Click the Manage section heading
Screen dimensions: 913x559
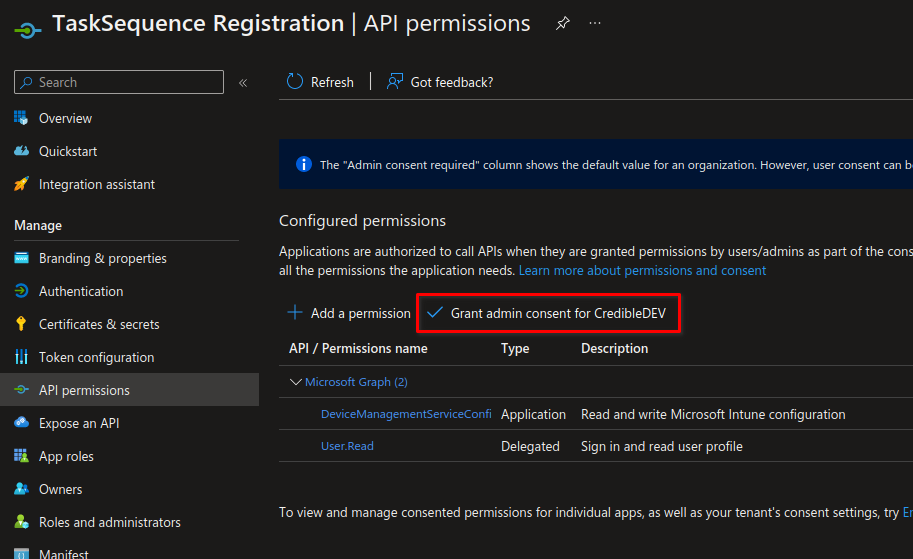(38, 225)
